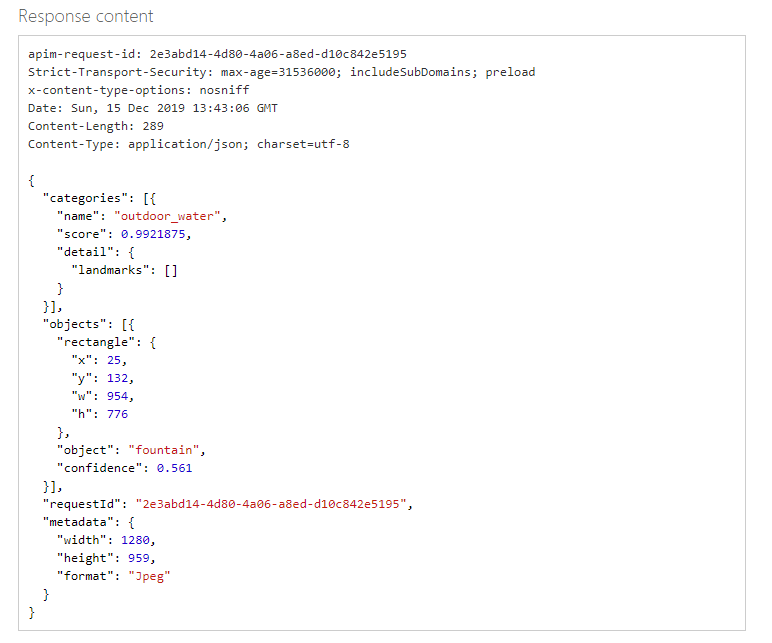Click the metadata width value 1280

click(x=135, y=540)
